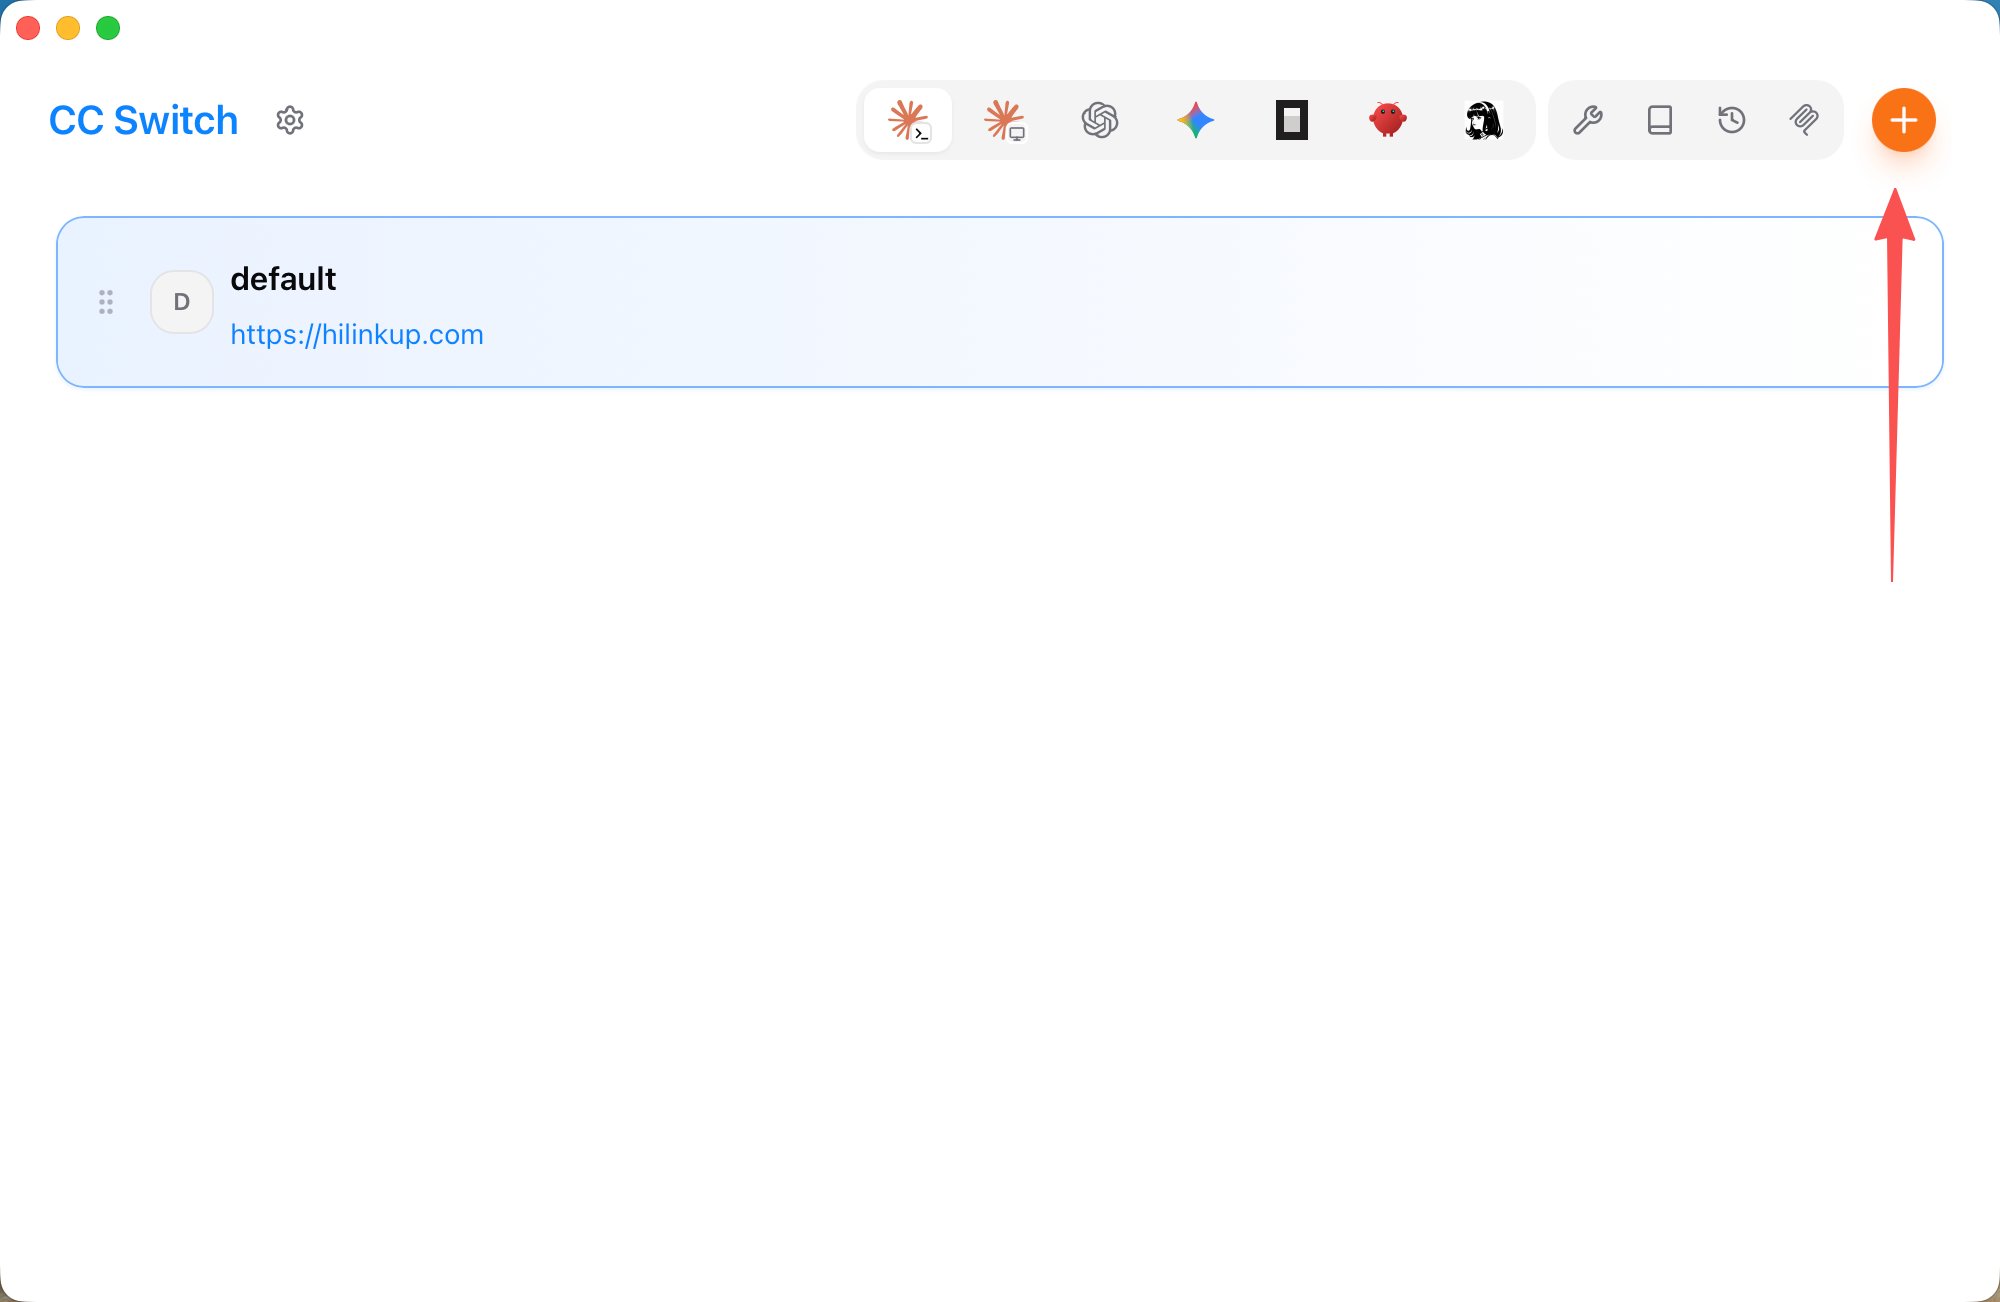Select the black square app icon
This screenshot has width=2000, height=1302.
(x=1292, y=120)
